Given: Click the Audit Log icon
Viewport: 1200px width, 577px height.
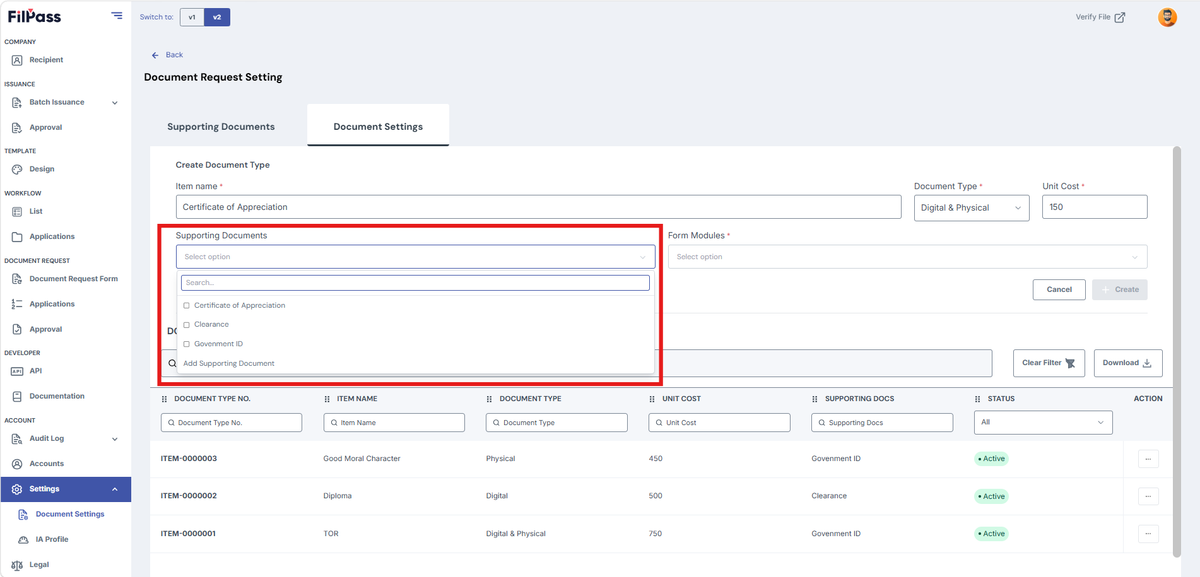Looking at the screenshot, I should 17,438.
